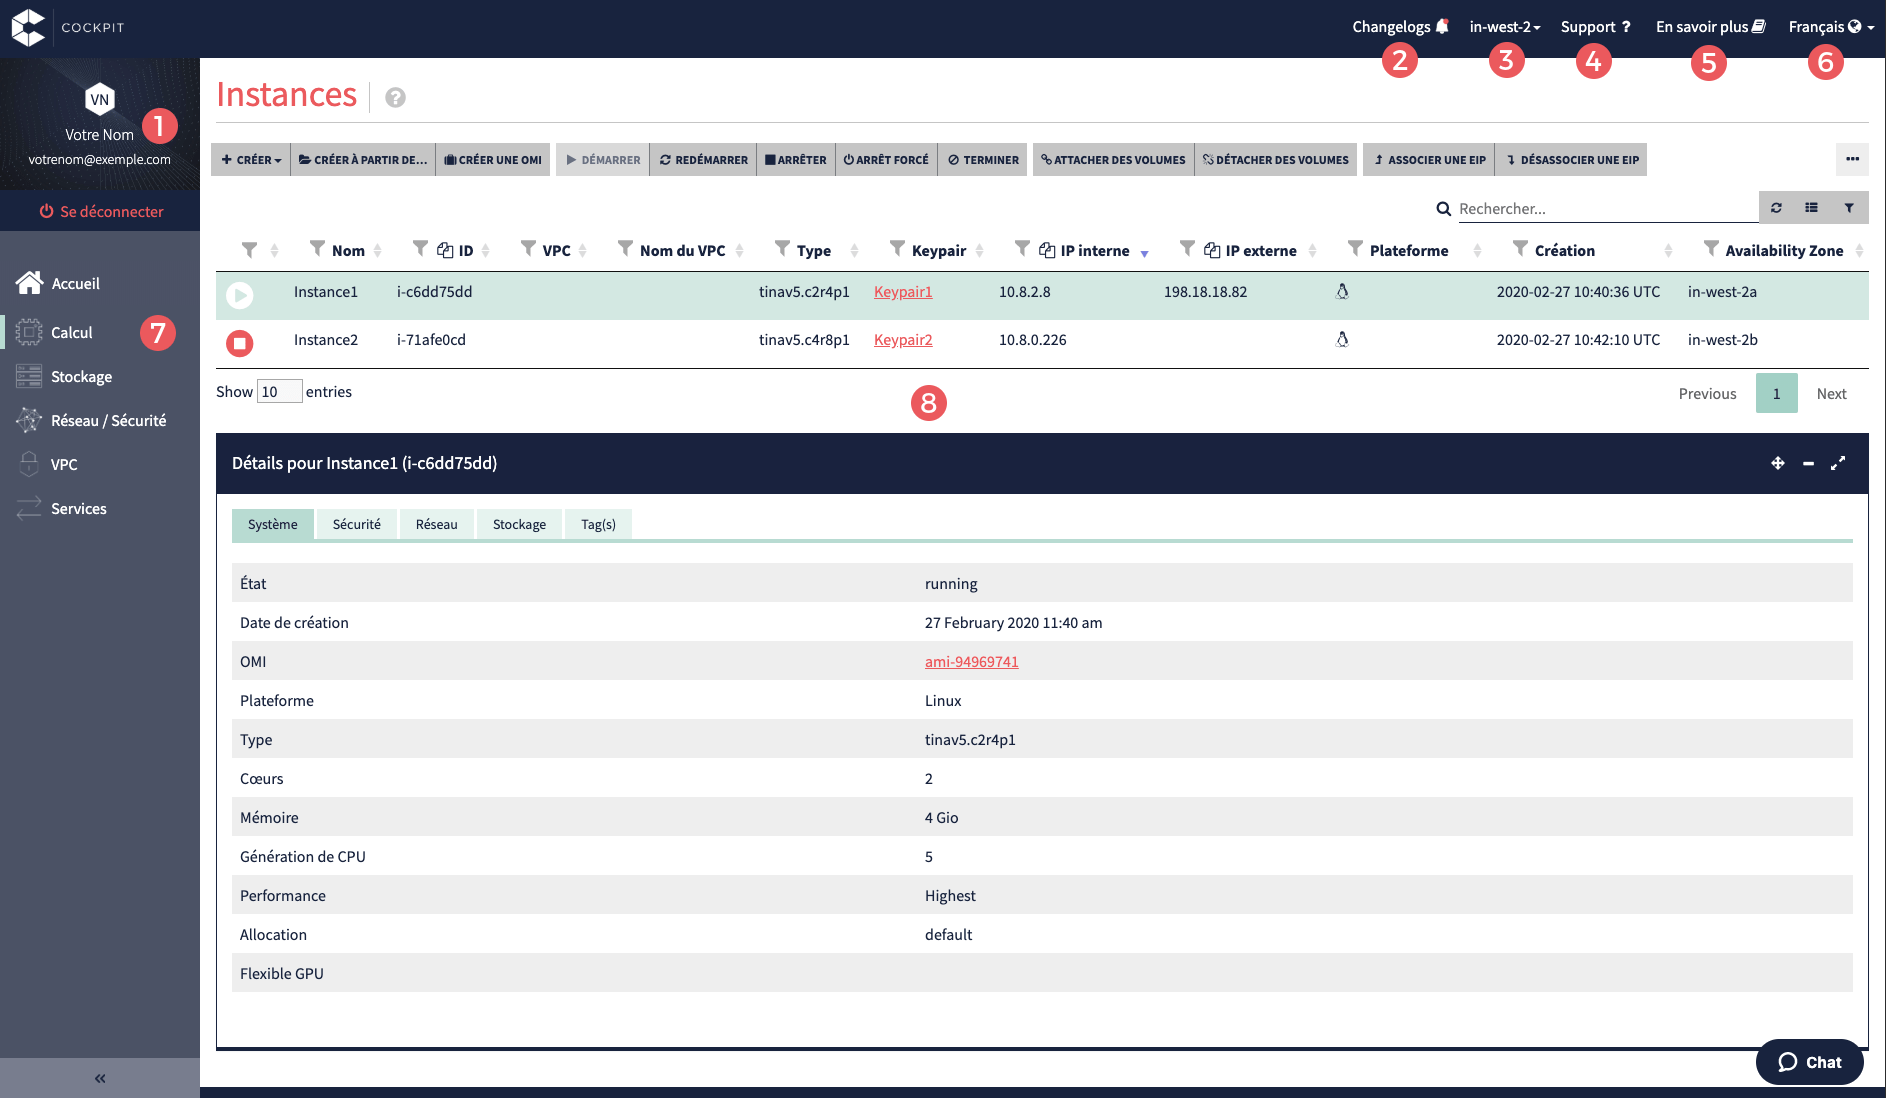
Task: Click the Terminer button
Action: 983,159
